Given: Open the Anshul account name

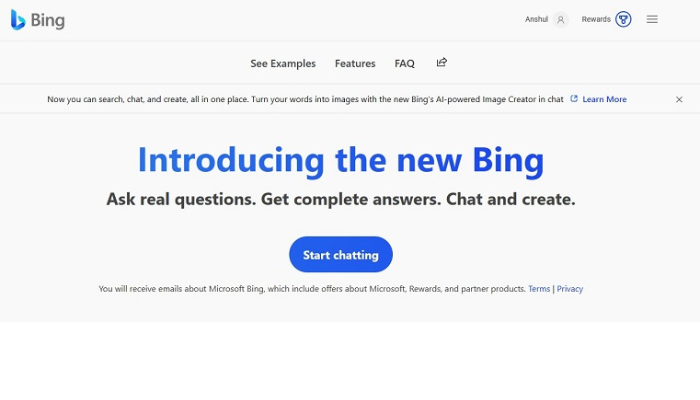Looking at the screenshot, I should (x=537, y=19).
